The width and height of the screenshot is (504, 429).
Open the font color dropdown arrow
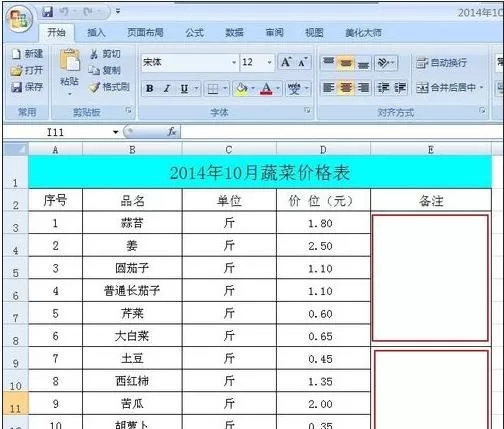278,89
